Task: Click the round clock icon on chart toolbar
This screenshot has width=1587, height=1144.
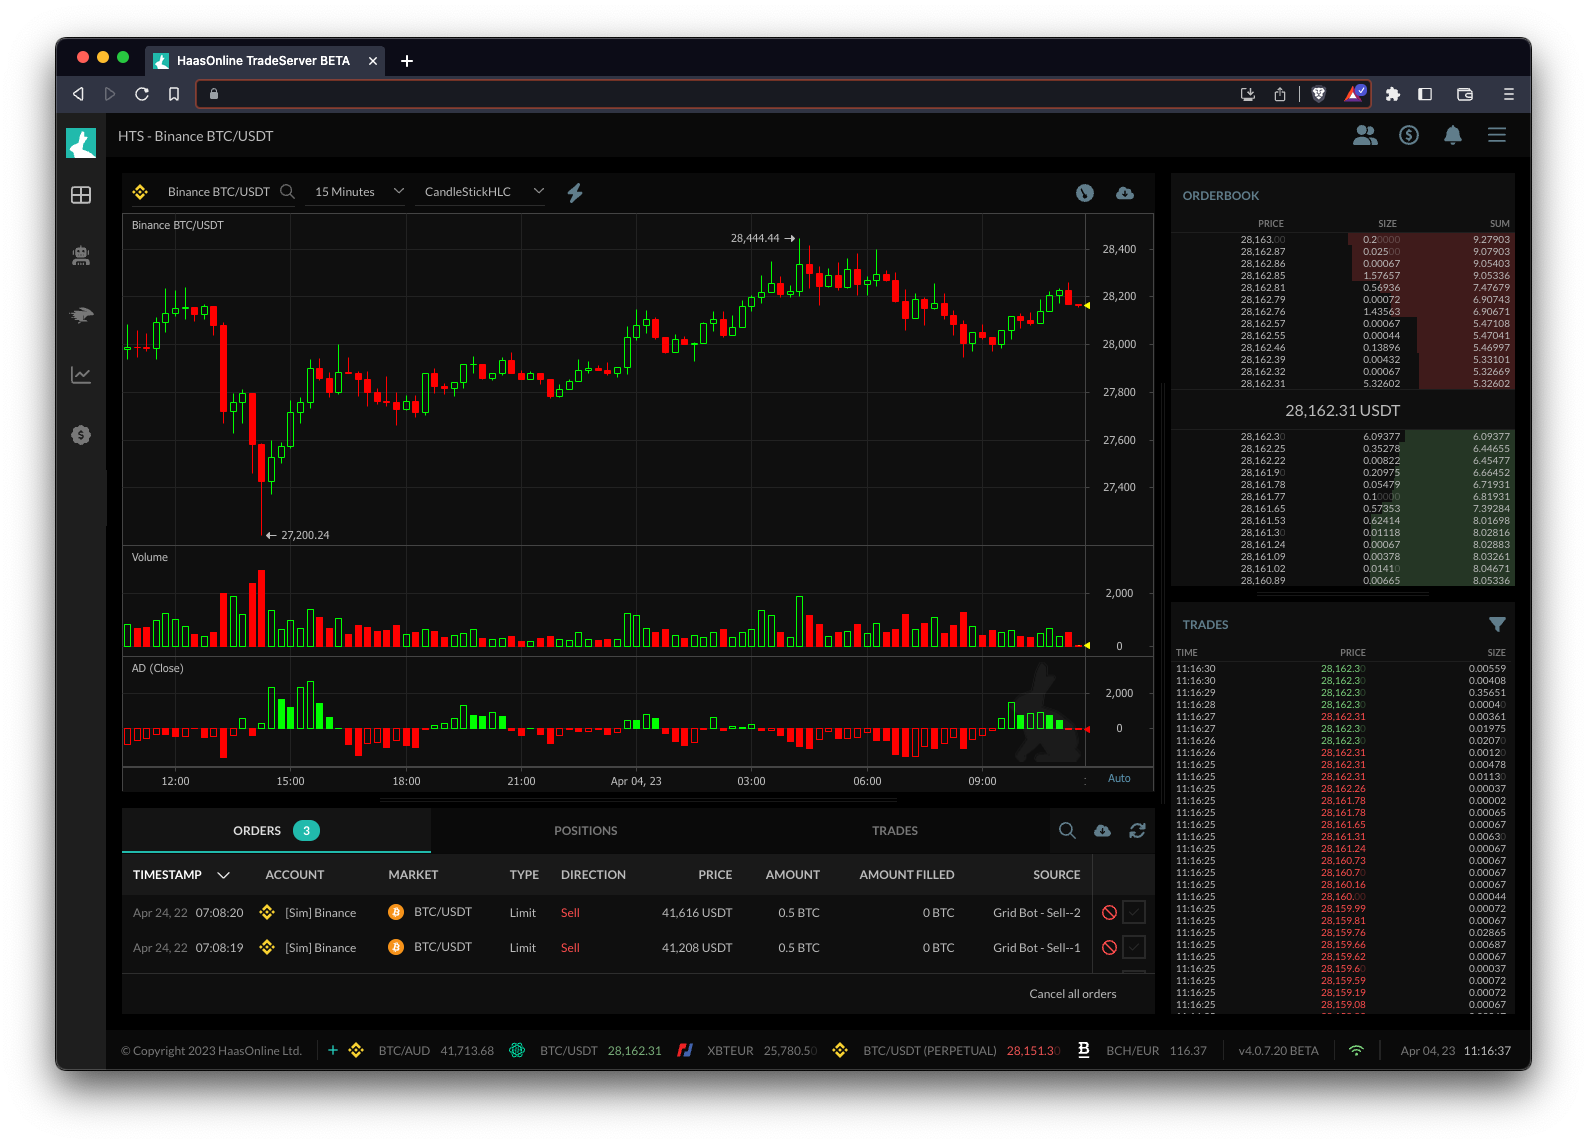Action: (1085, 193)
